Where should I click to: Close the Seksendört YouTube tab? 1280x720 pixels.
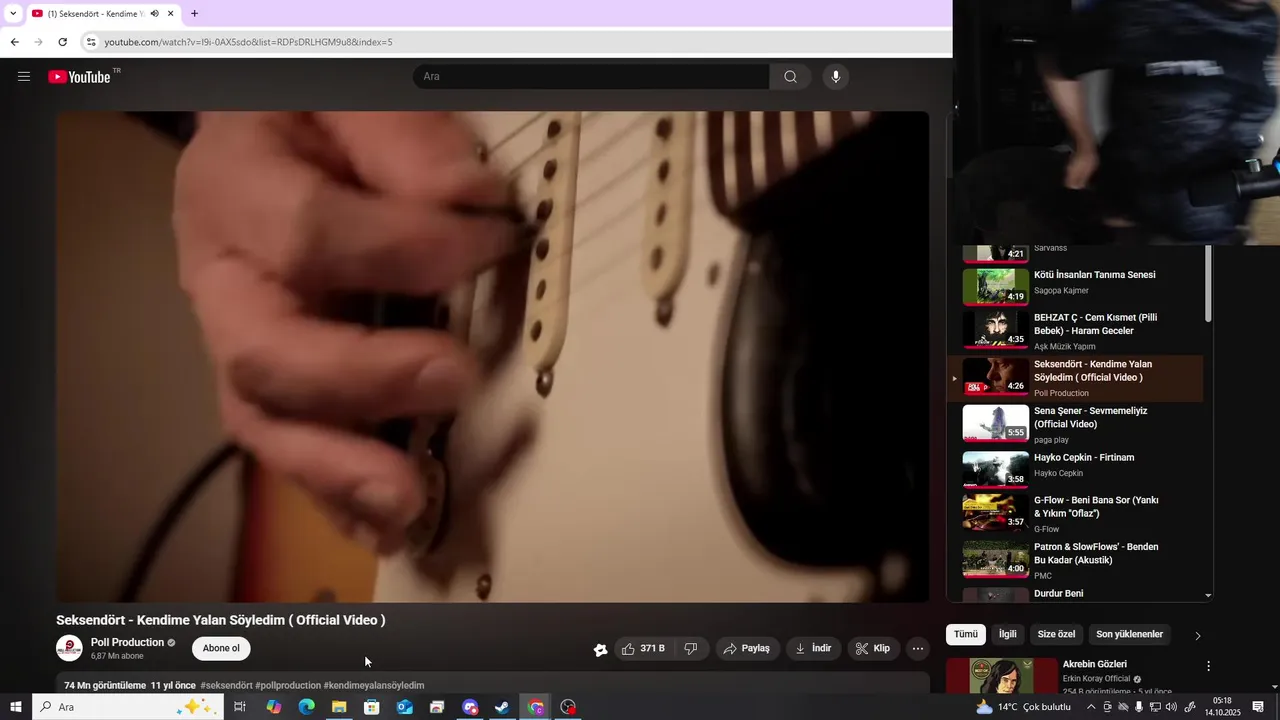point(171,14)
